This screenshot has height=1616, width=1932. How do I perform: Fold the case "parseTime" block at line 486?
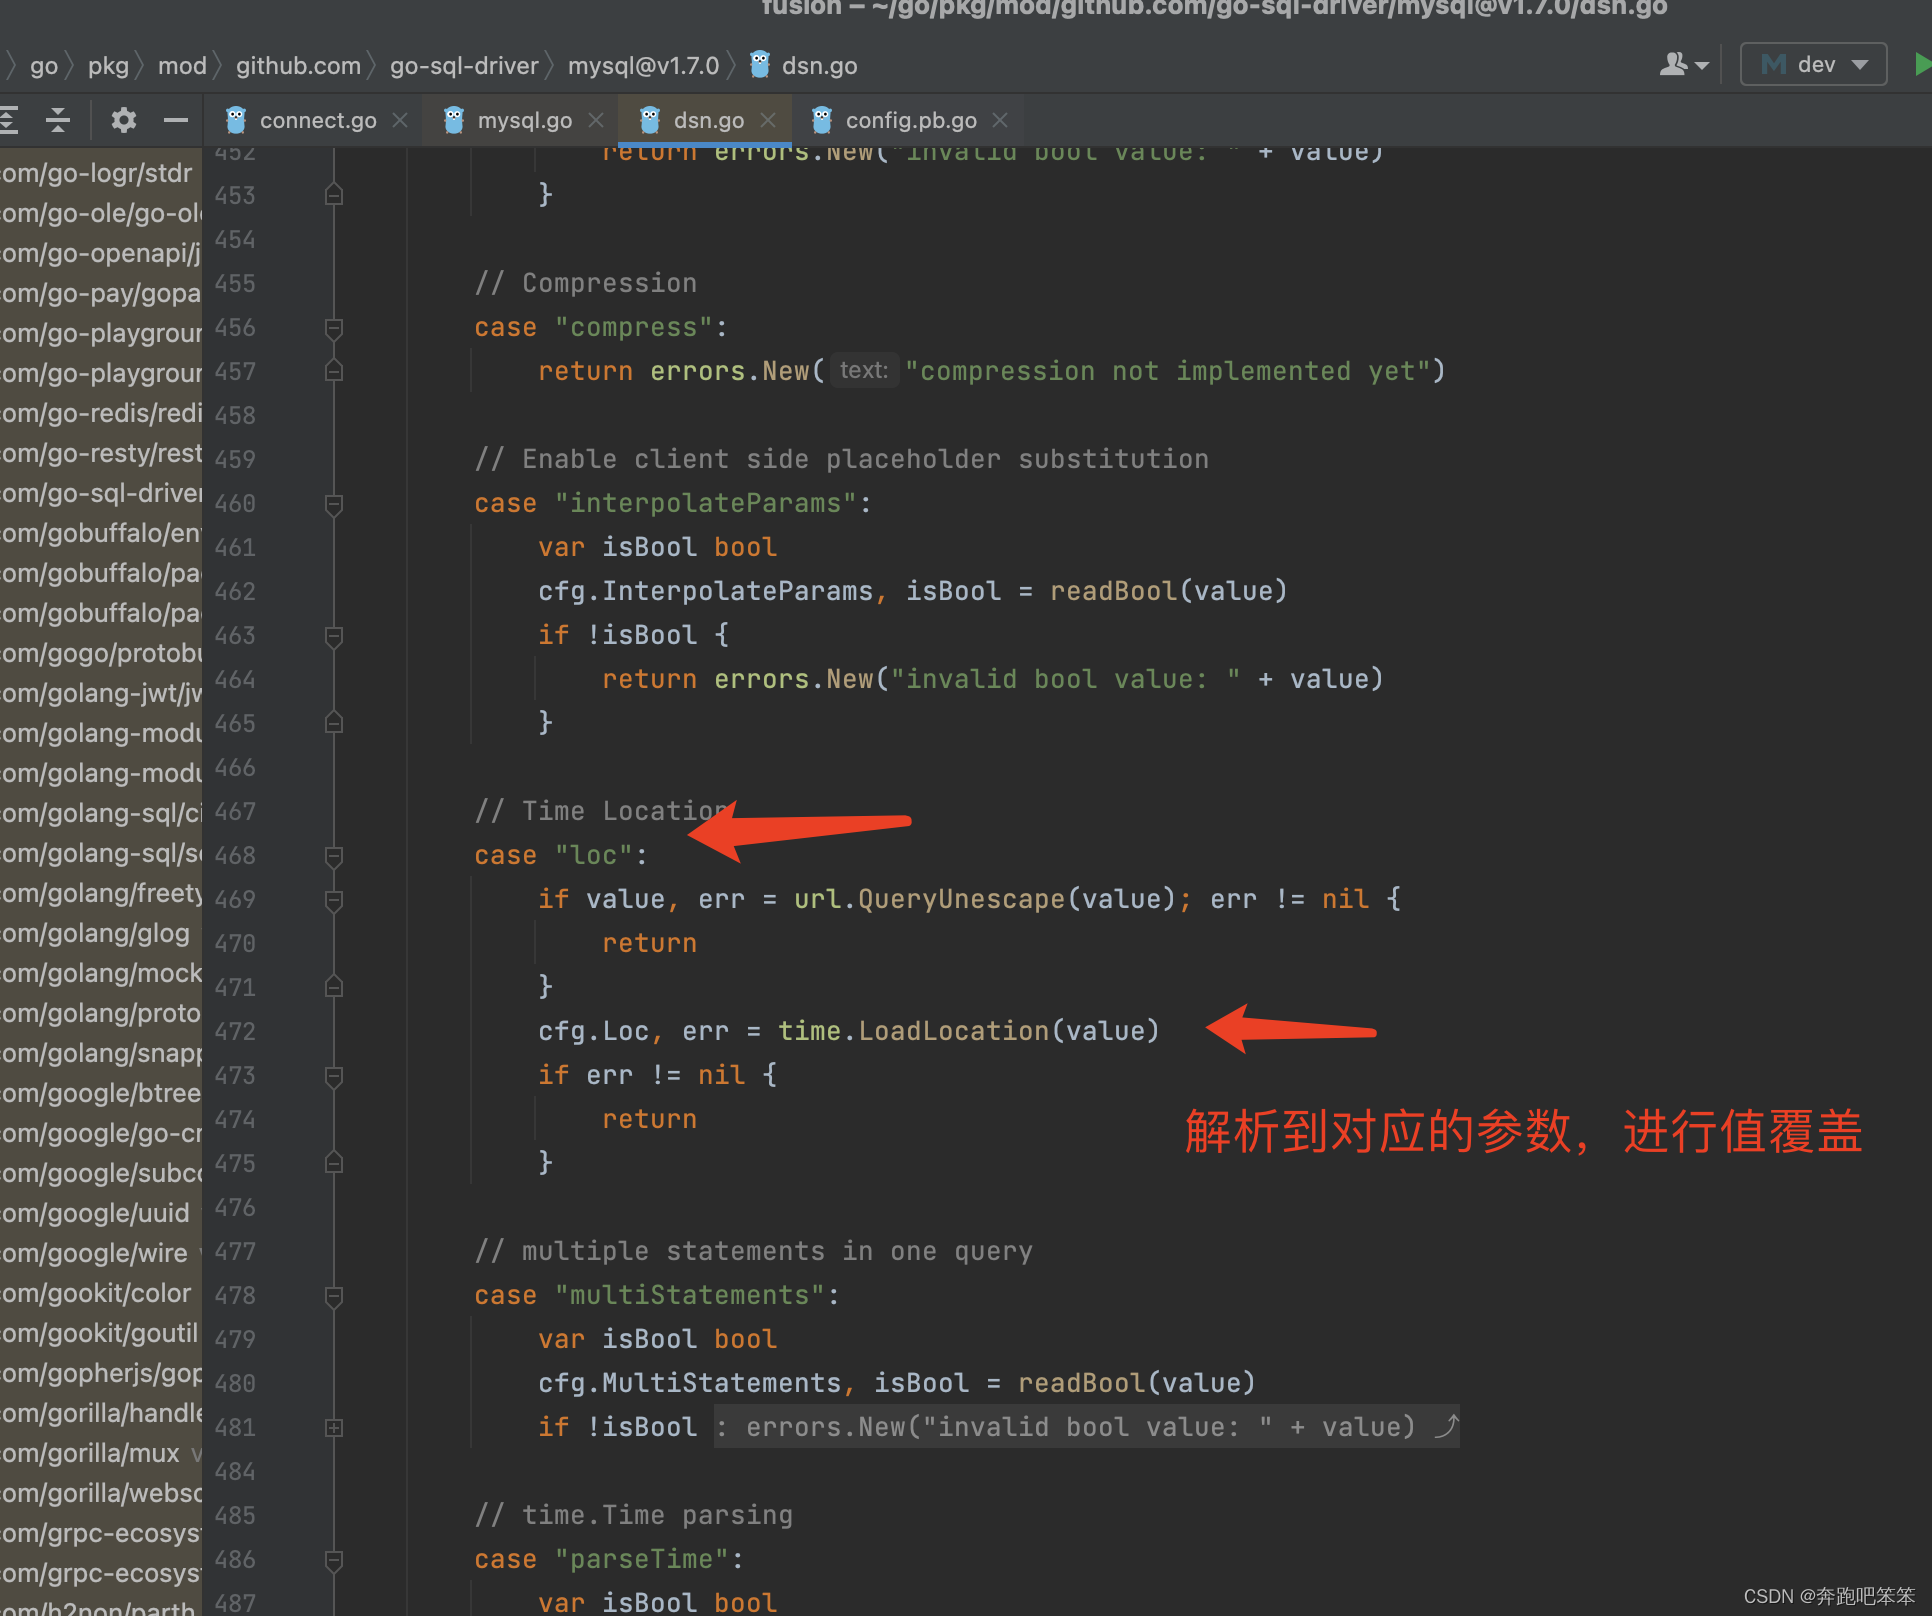pyautogui.click(x=334, y=1560)
